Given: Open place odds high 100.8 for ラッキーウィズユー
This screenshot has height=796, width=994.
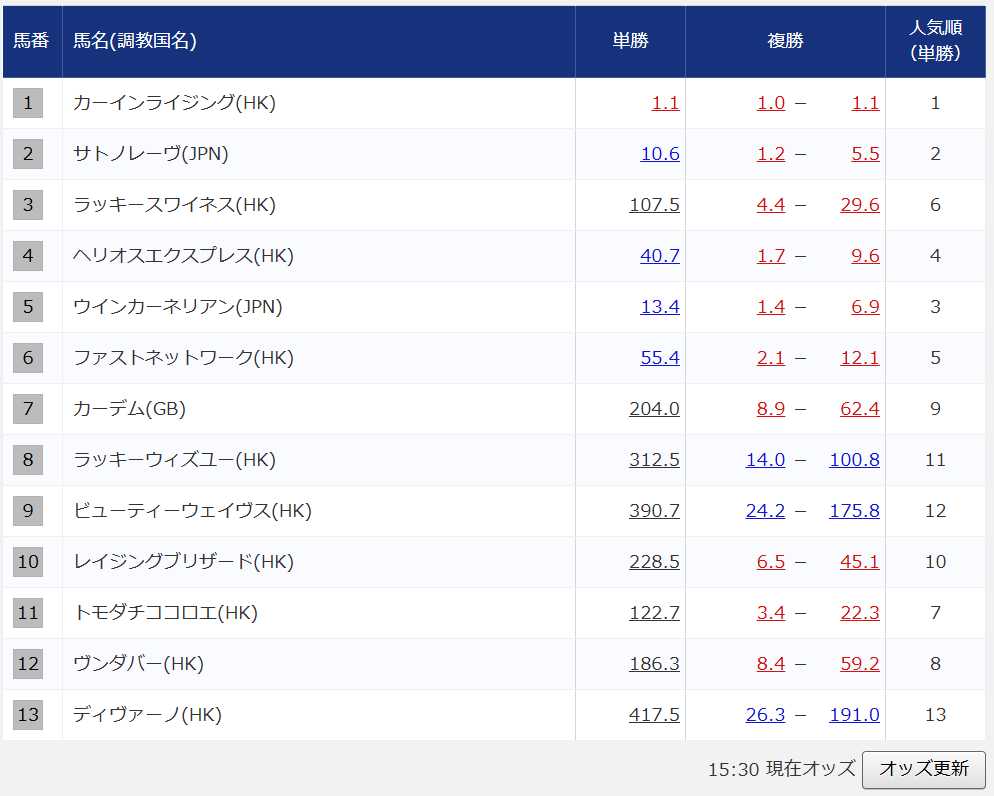Looking at the screenshot, I should coord(855,460).
